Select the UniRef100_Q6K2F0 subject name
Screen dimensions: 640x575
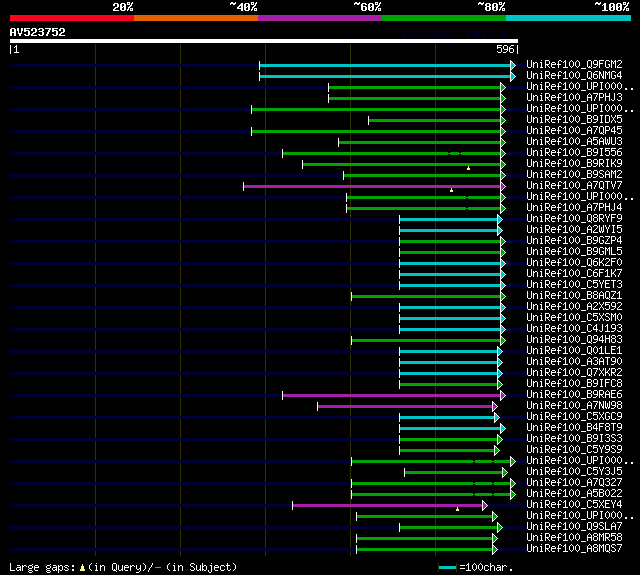click(x=574, y=263)
